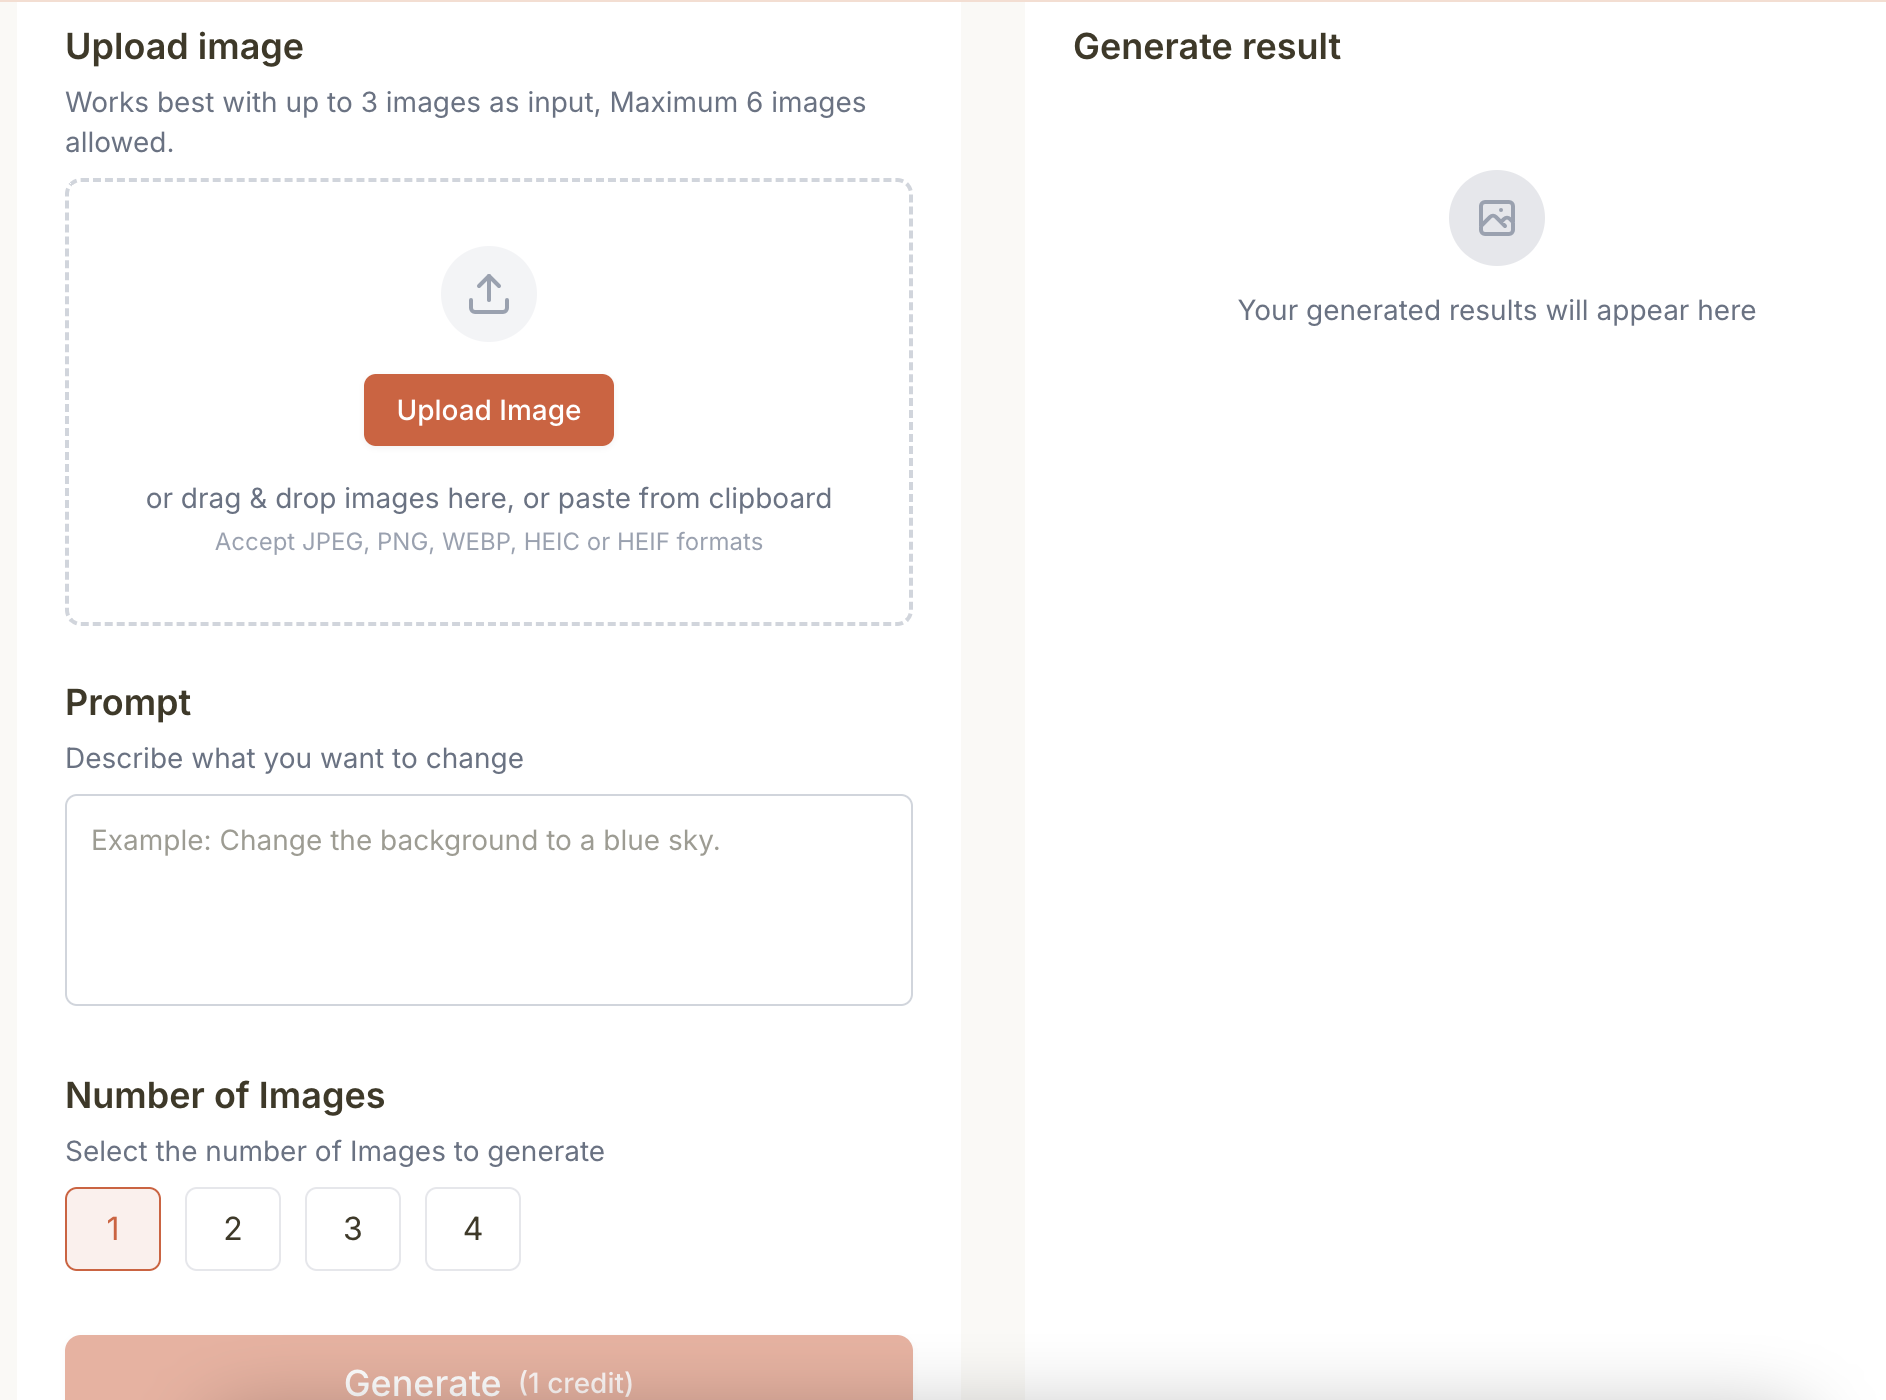Viewport: 1886px width, 1400px height.
Task: Click the upload arrow icon
Action: [x=489, y=294]
